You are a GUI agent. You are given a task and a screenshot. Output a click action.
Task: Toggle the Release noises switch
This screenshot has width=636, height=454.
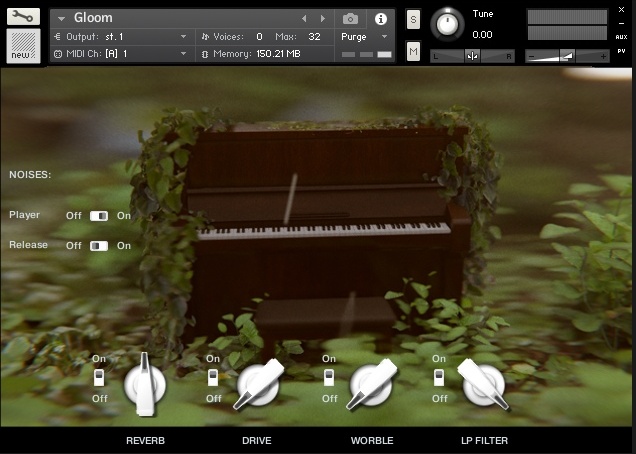(x=99, y=245)
